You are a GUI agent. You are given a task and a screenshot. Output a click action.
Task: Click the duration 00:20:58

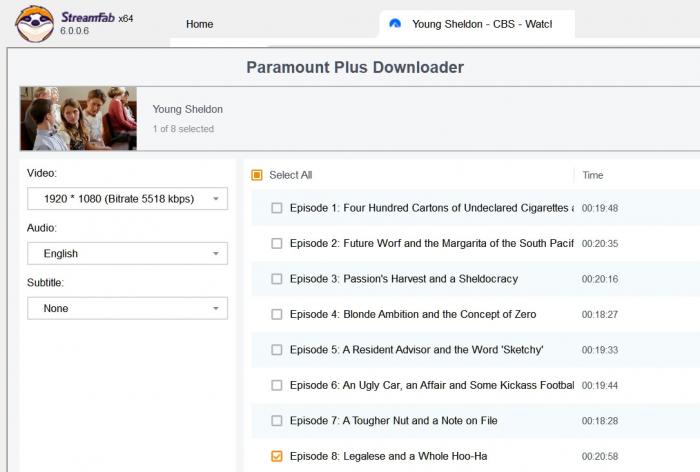[600, 456]
